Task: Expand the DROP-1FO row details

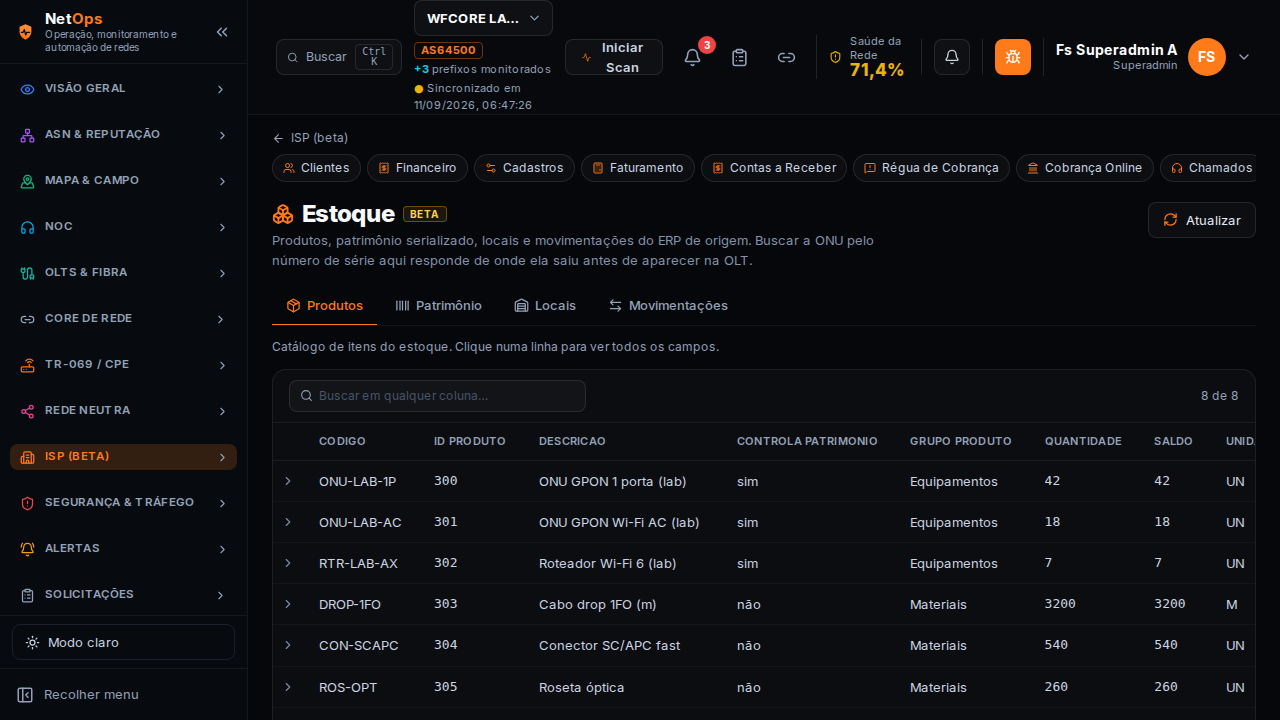Action: (288, 604)
